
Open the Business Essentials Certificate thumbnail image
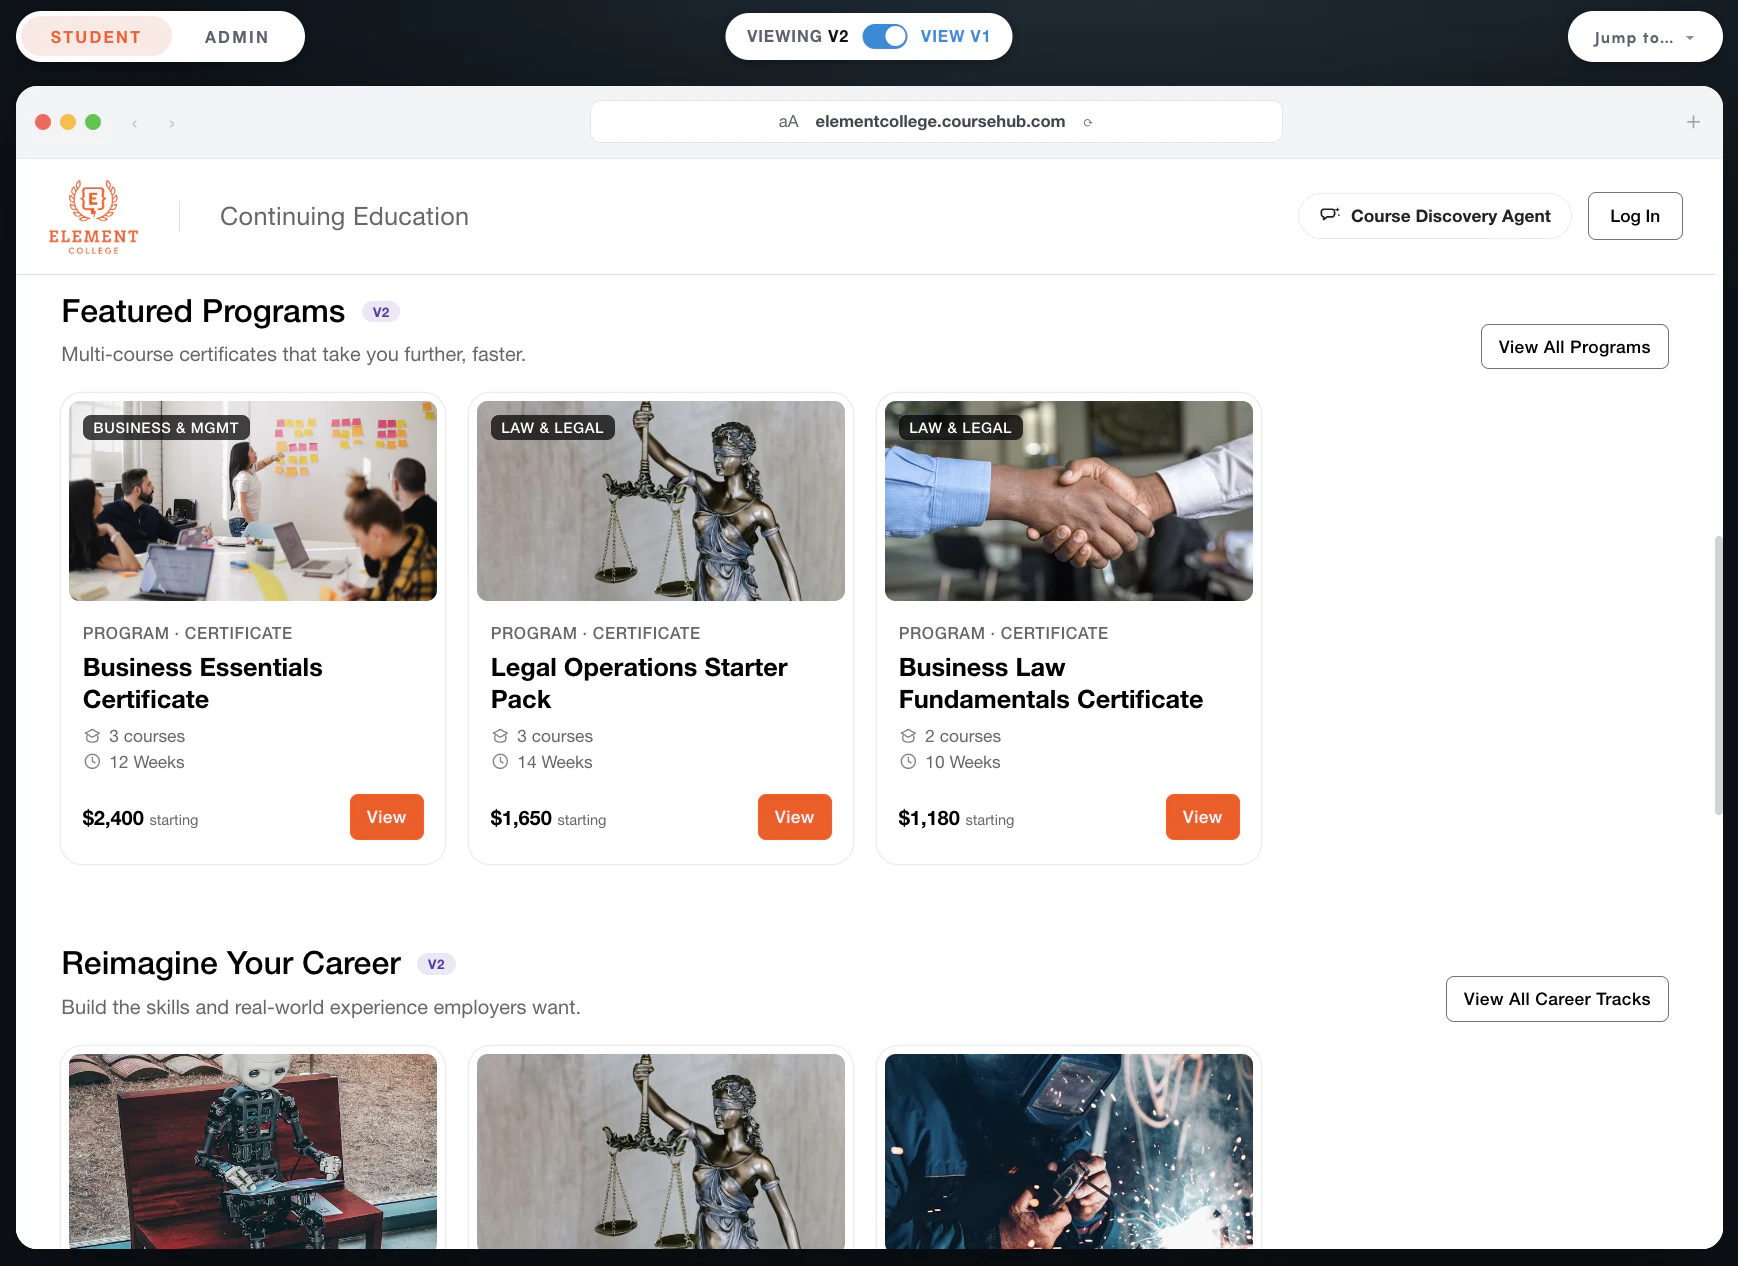[253, 501]
